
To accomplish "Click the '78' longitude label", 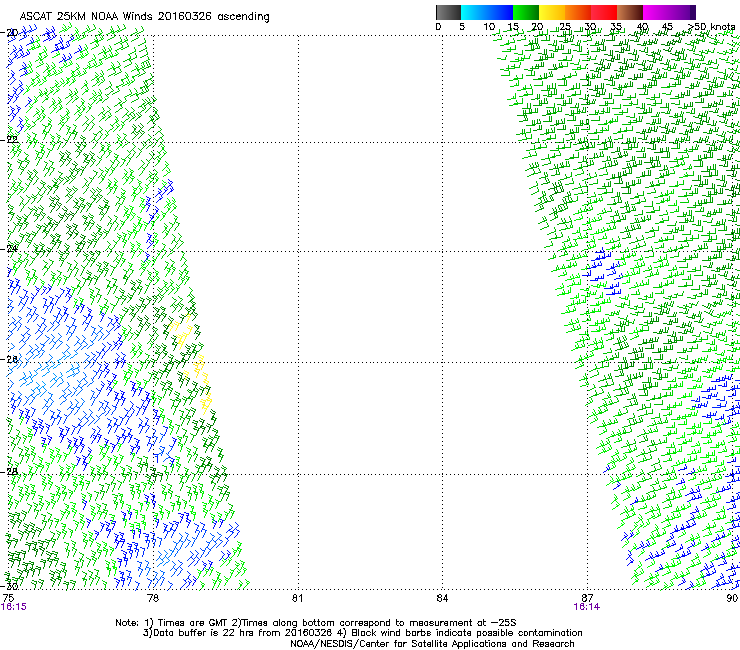I will pyautogui.click(x=153, y=598).
